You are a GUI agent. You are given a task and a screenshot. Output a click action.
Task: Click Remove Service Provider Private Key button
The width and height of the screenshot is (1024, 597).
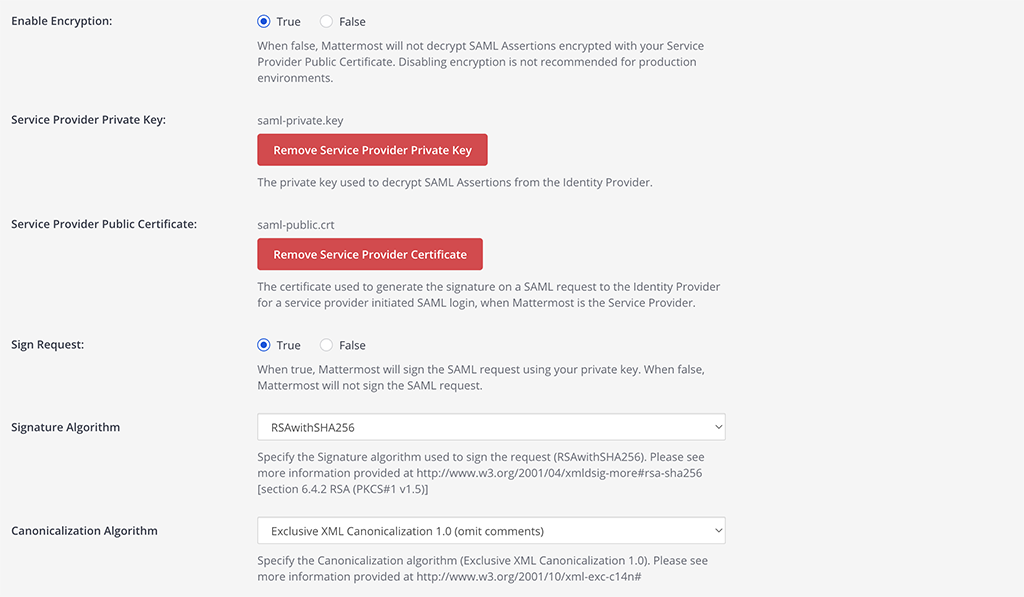(372, 150)
